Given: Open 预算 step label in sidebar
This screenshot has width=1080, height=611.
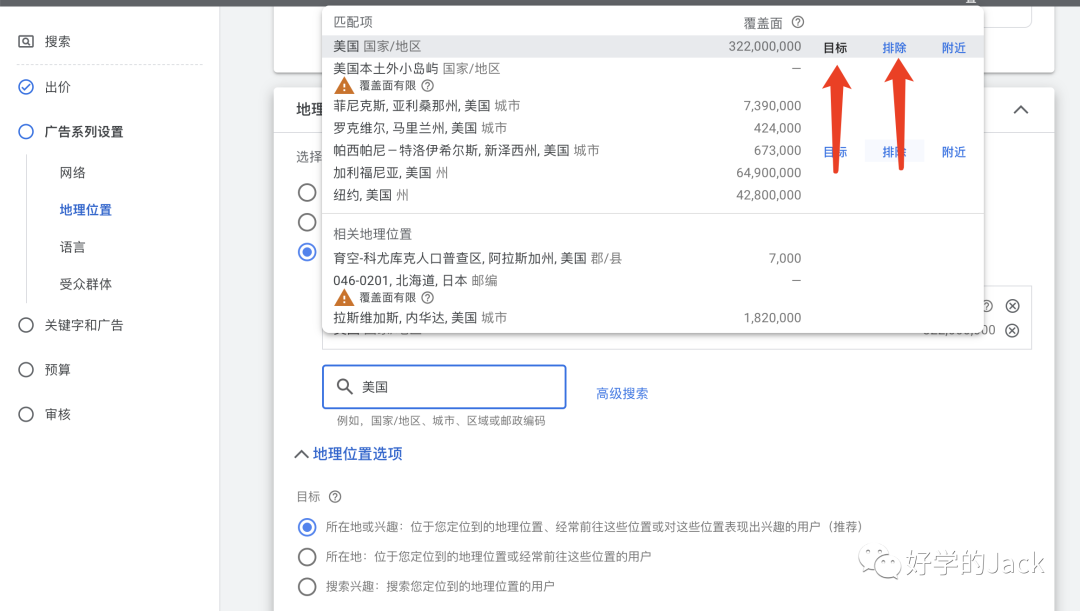Looking at the screenshot, I should click(57, 370).
